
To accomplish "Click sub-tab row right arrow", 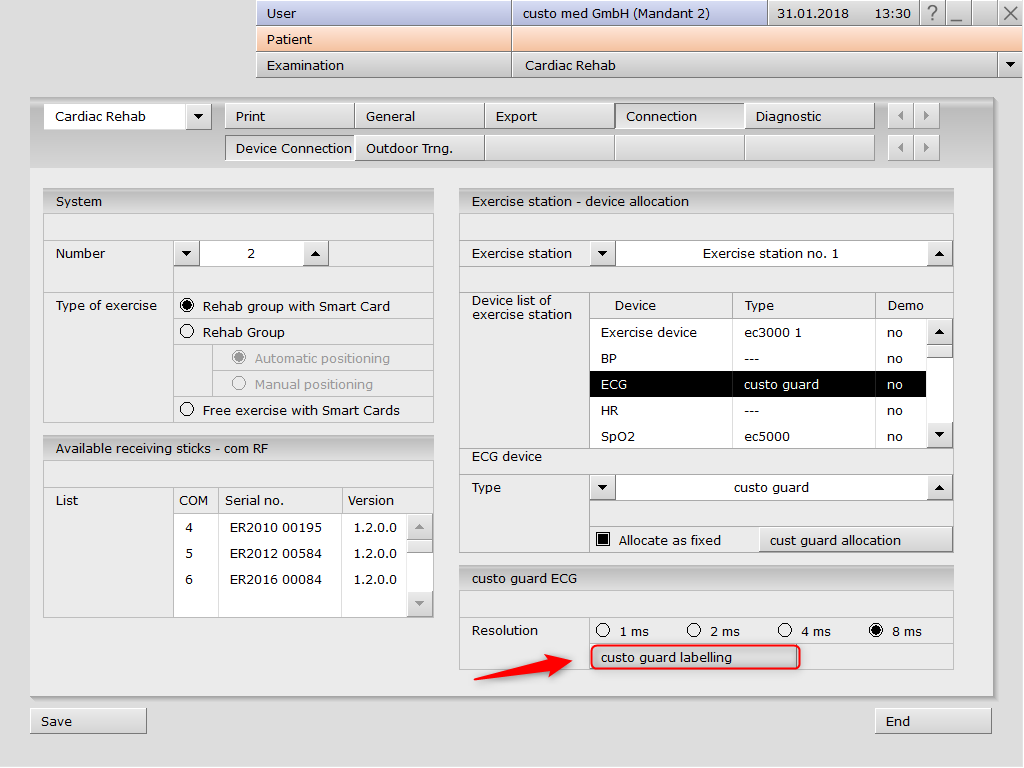I will tap(926, 148).
